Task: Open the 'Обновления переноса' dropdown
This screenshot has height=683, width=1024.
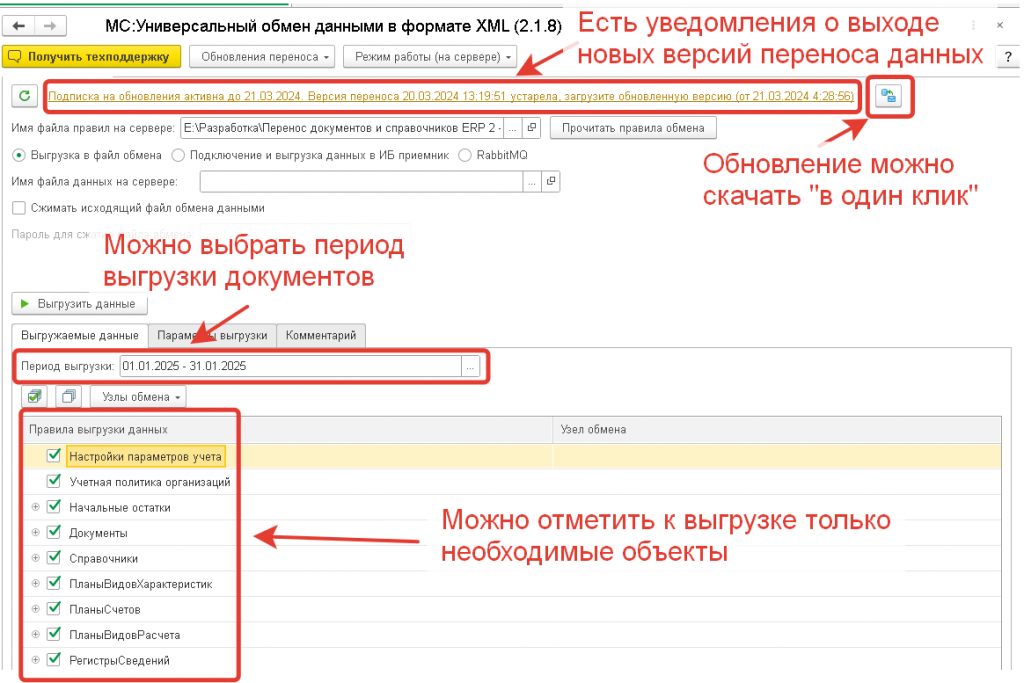Action: point(262,57)
